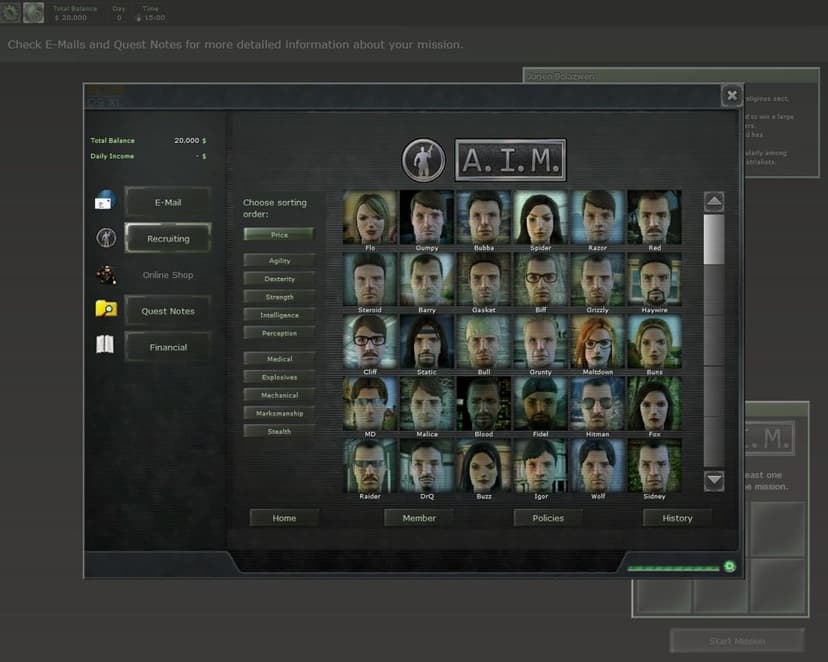Select mercenary Buns portrait

pyautogui.click(x=654, y=342)
